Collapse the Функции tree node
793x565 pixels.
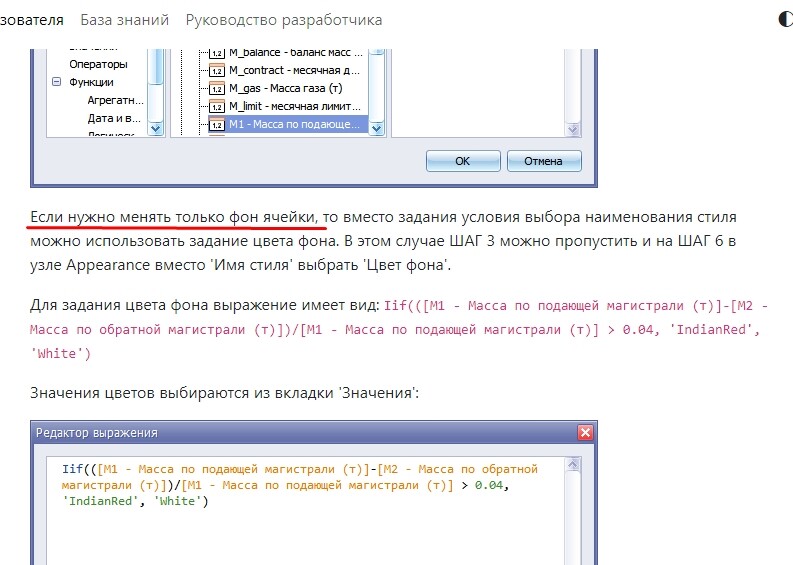[x=57, y=82]
